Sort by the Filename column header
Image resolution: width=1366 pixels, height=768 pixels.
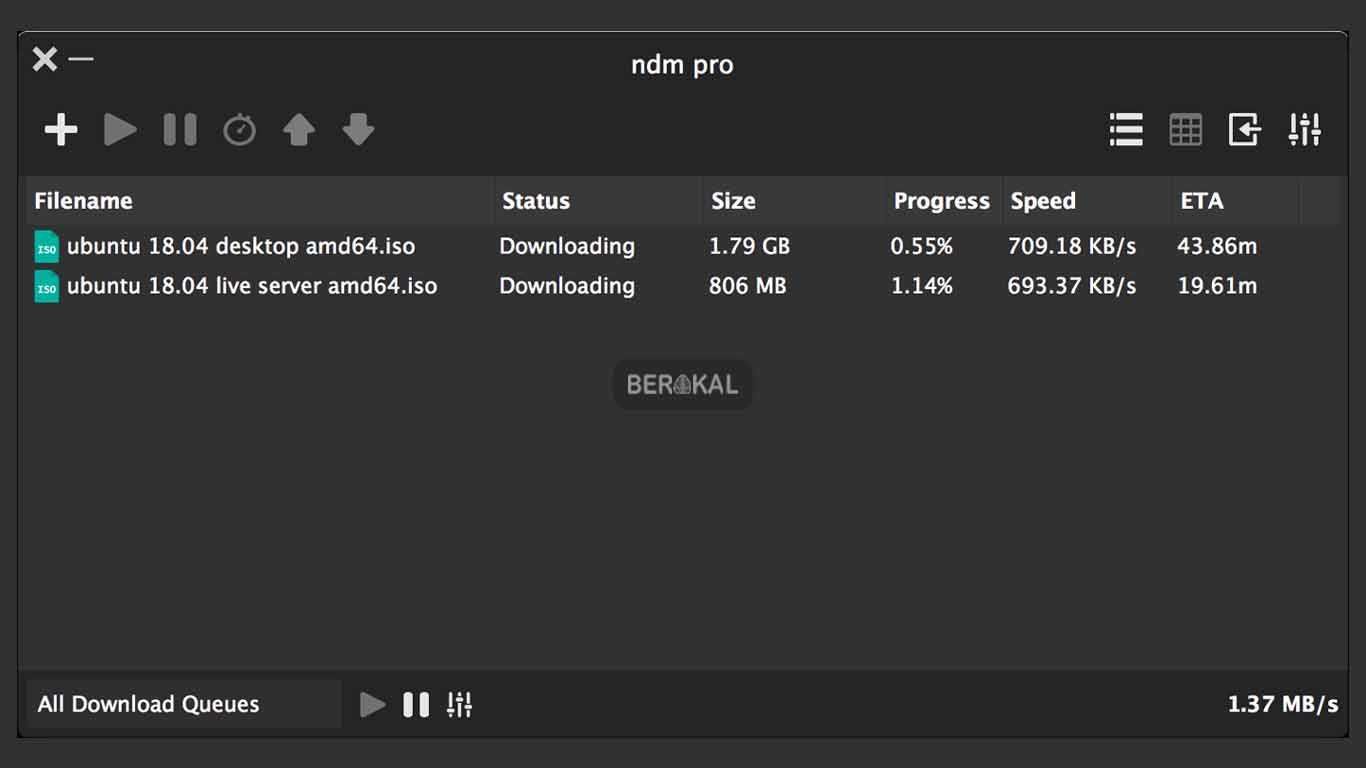(83, 201)
